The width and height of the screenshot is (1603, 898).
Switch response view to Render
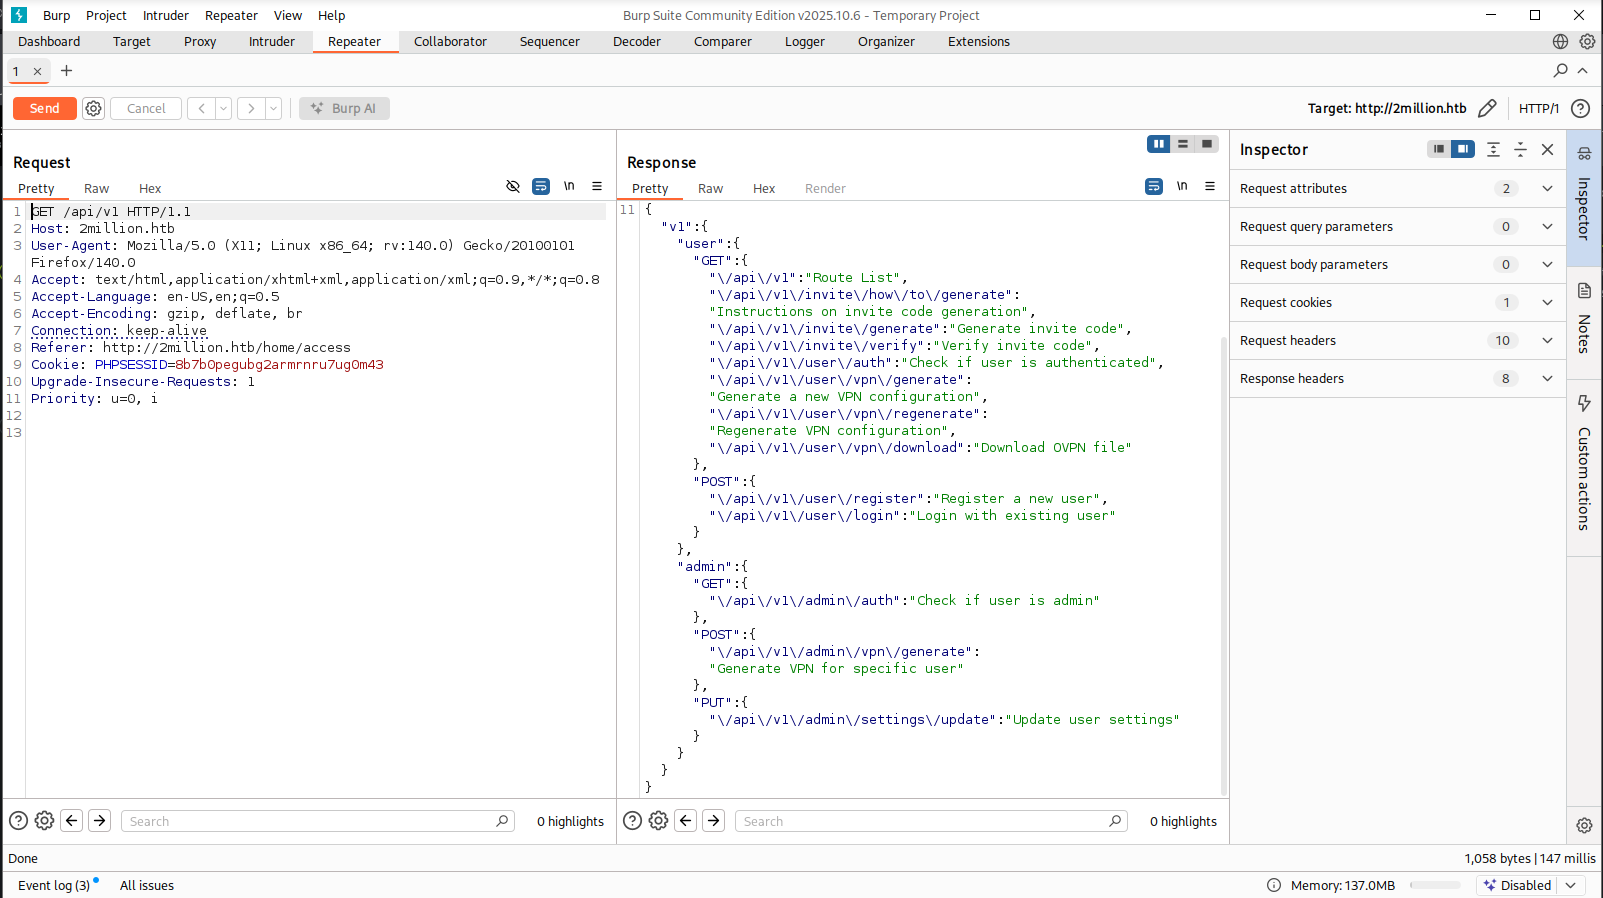[825, 188]
